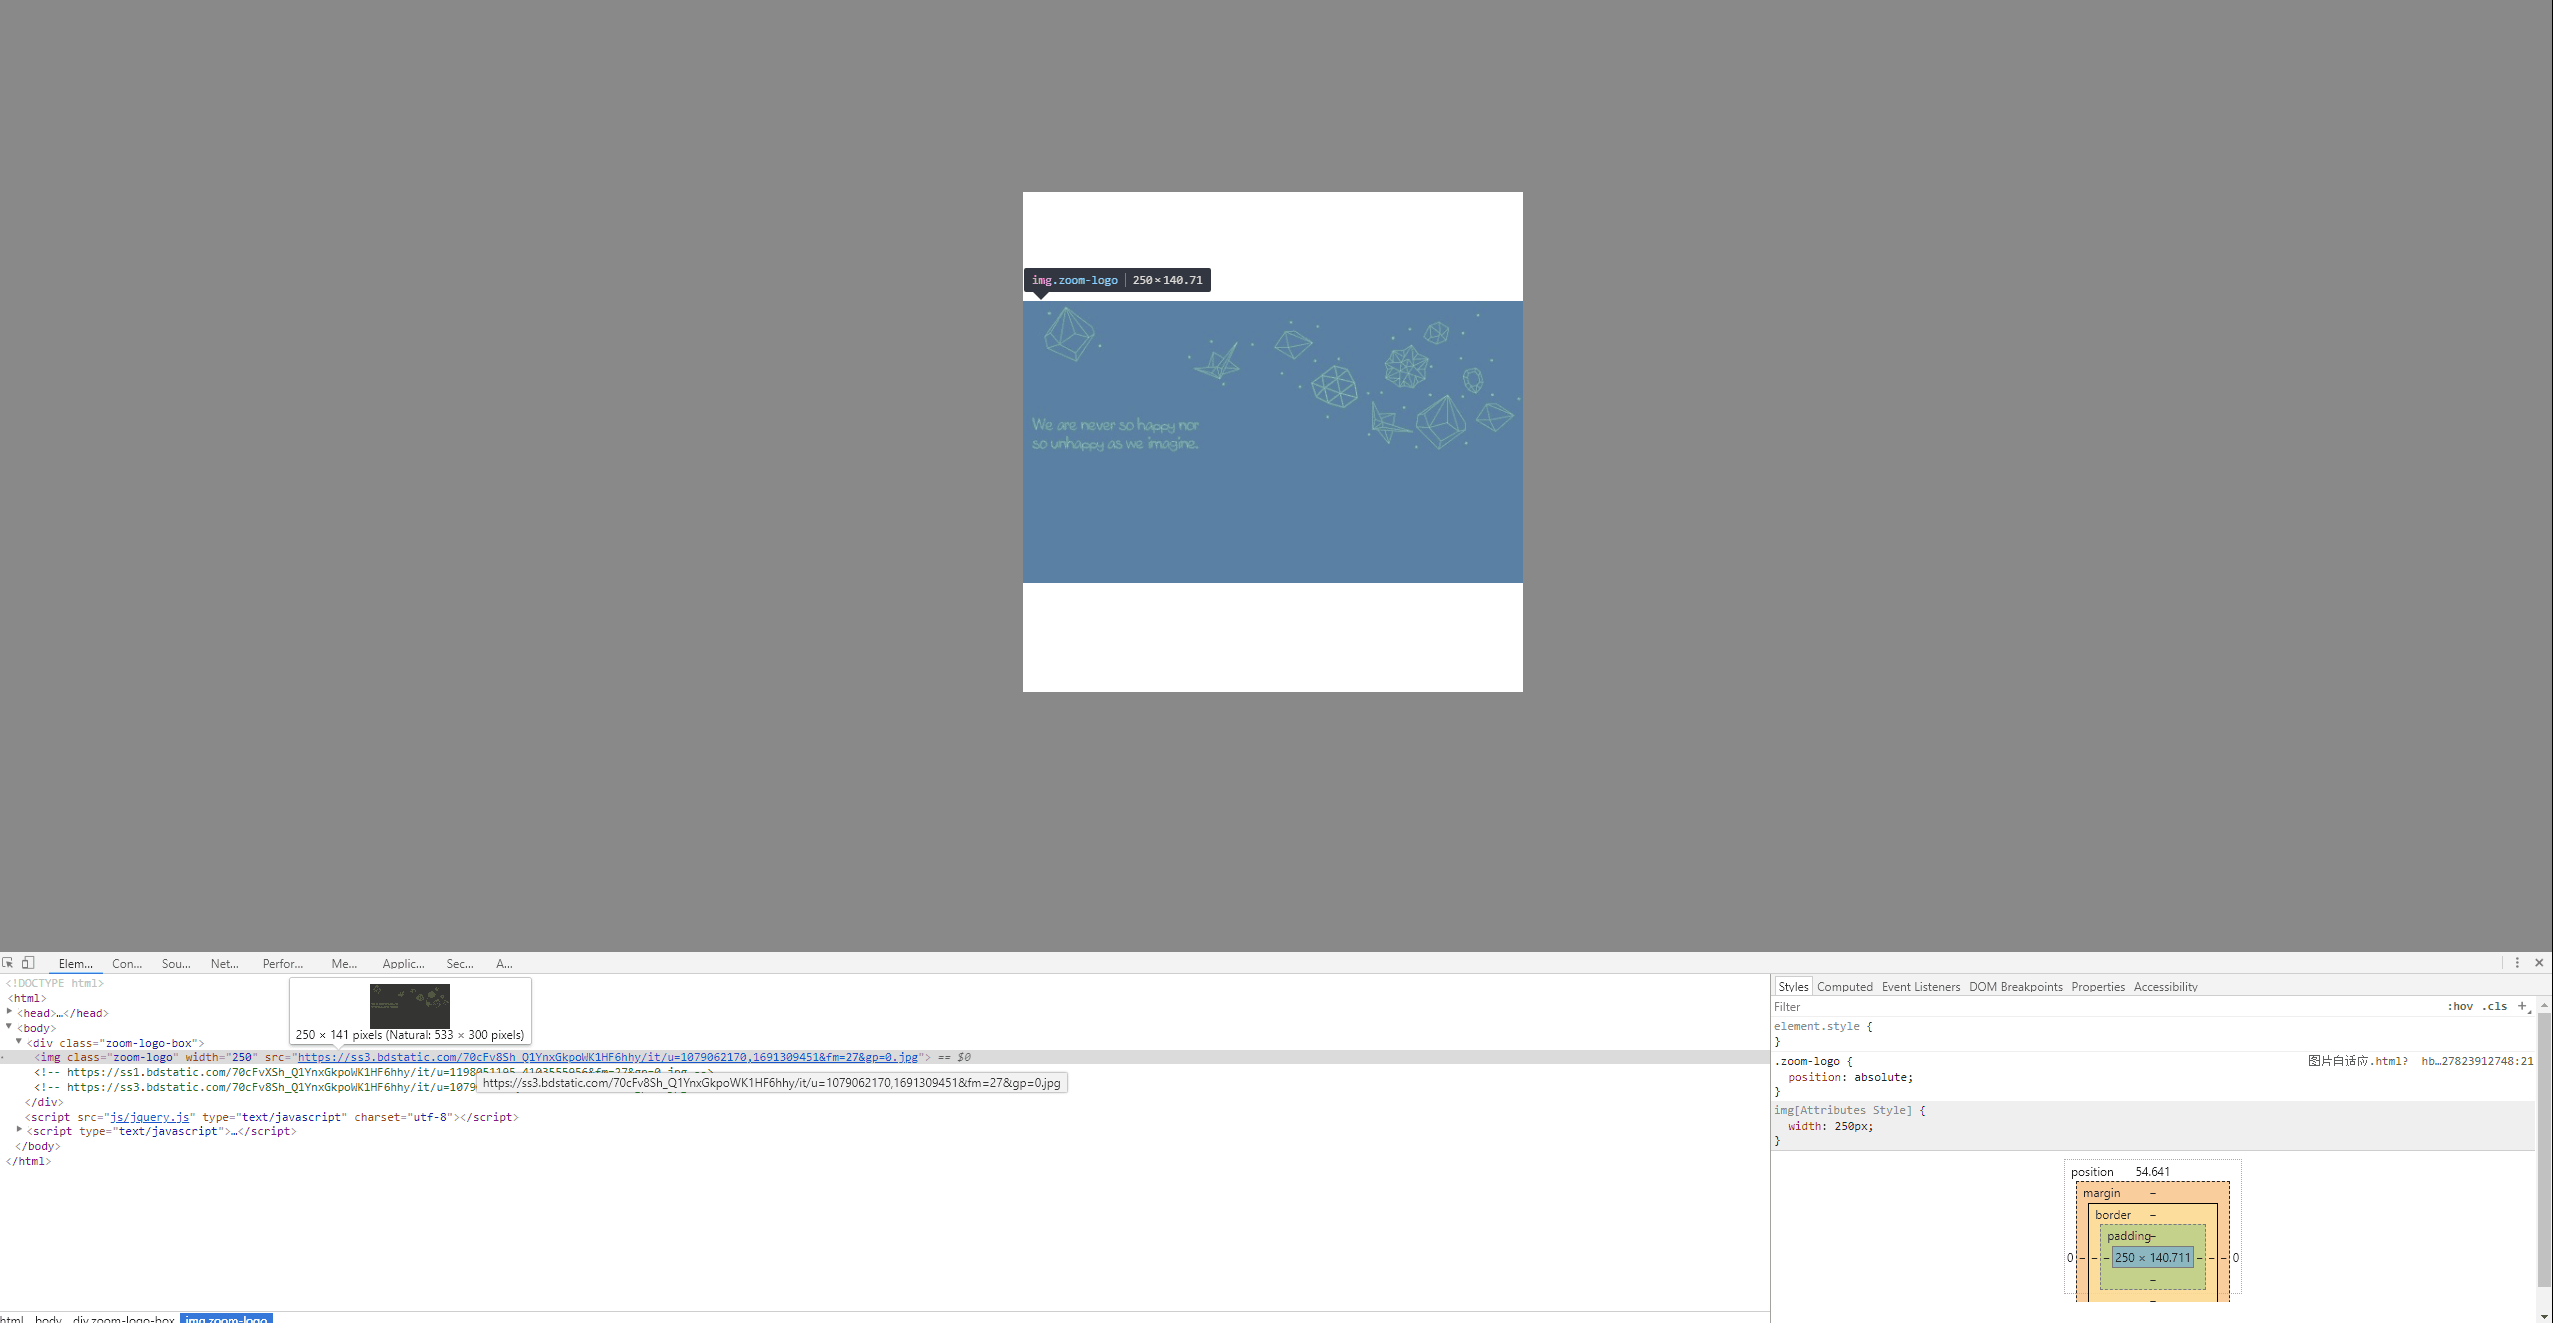Click div.zoom-logo-box in breadcrumb bar
The image size is (2553, 1323).
pyautogui.click(x=123, y=1318)
